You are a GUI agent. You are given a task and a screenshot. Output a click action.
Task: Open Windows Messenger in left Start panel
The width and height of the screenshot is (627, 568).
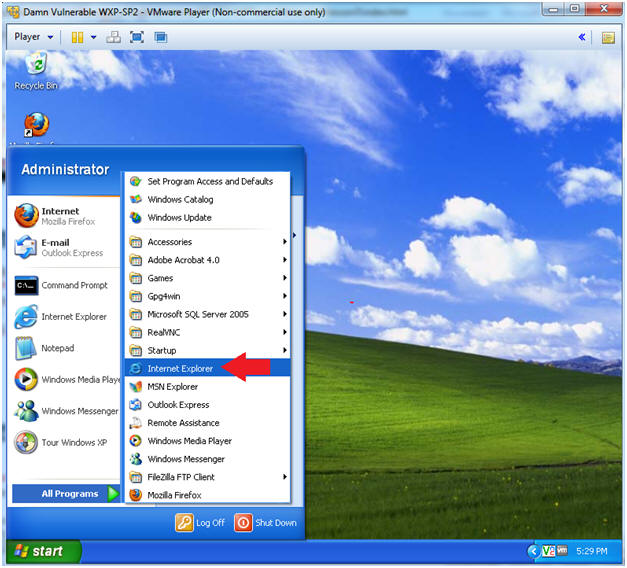pos(64,411)
